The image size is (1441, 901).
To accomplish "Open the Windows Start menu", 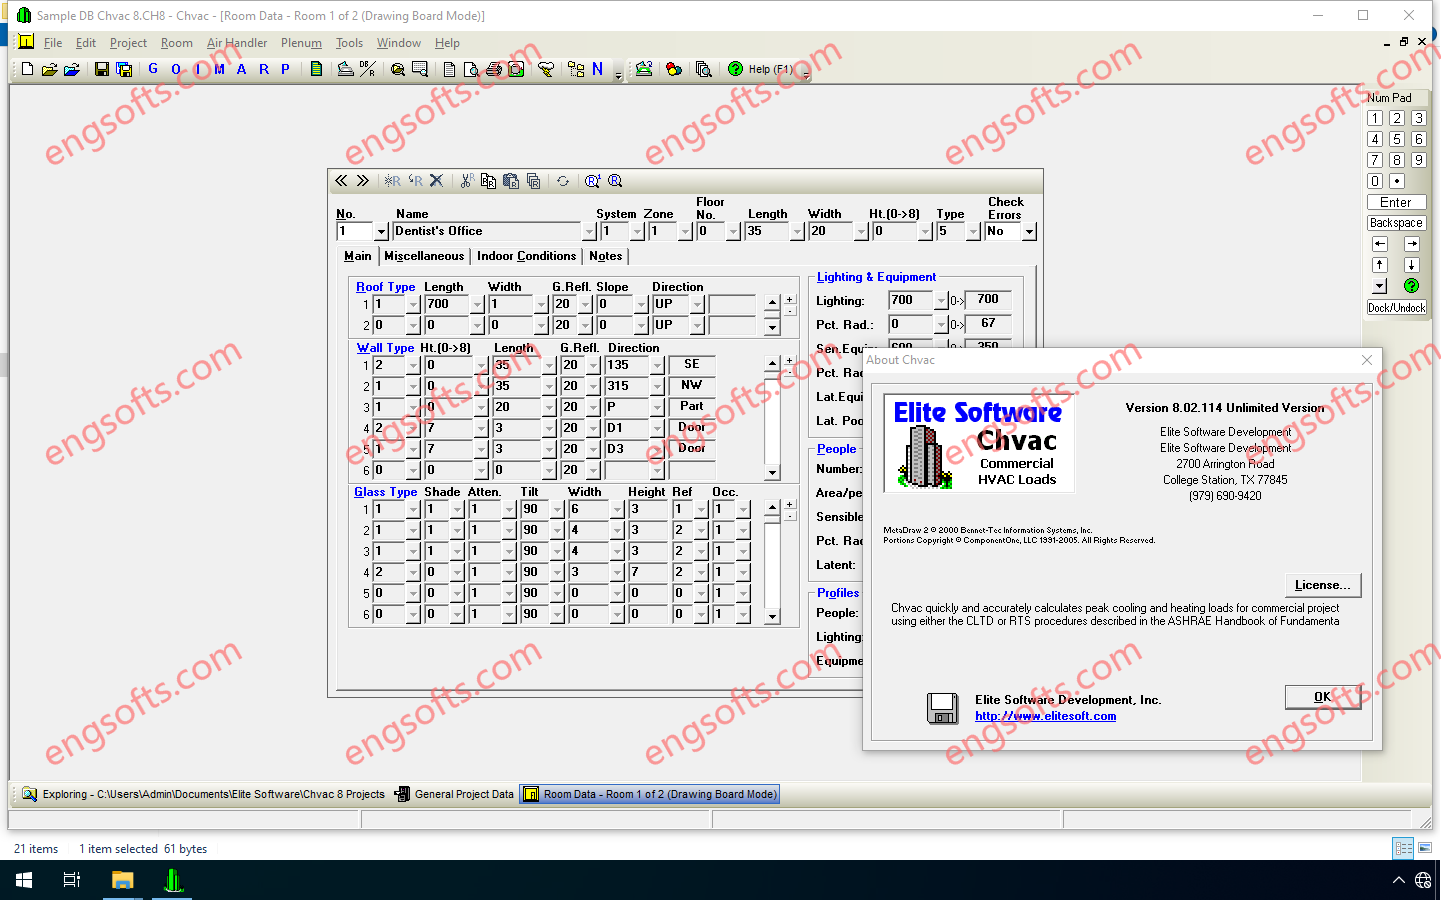I will pyautogui.click(x=24, y=880).
